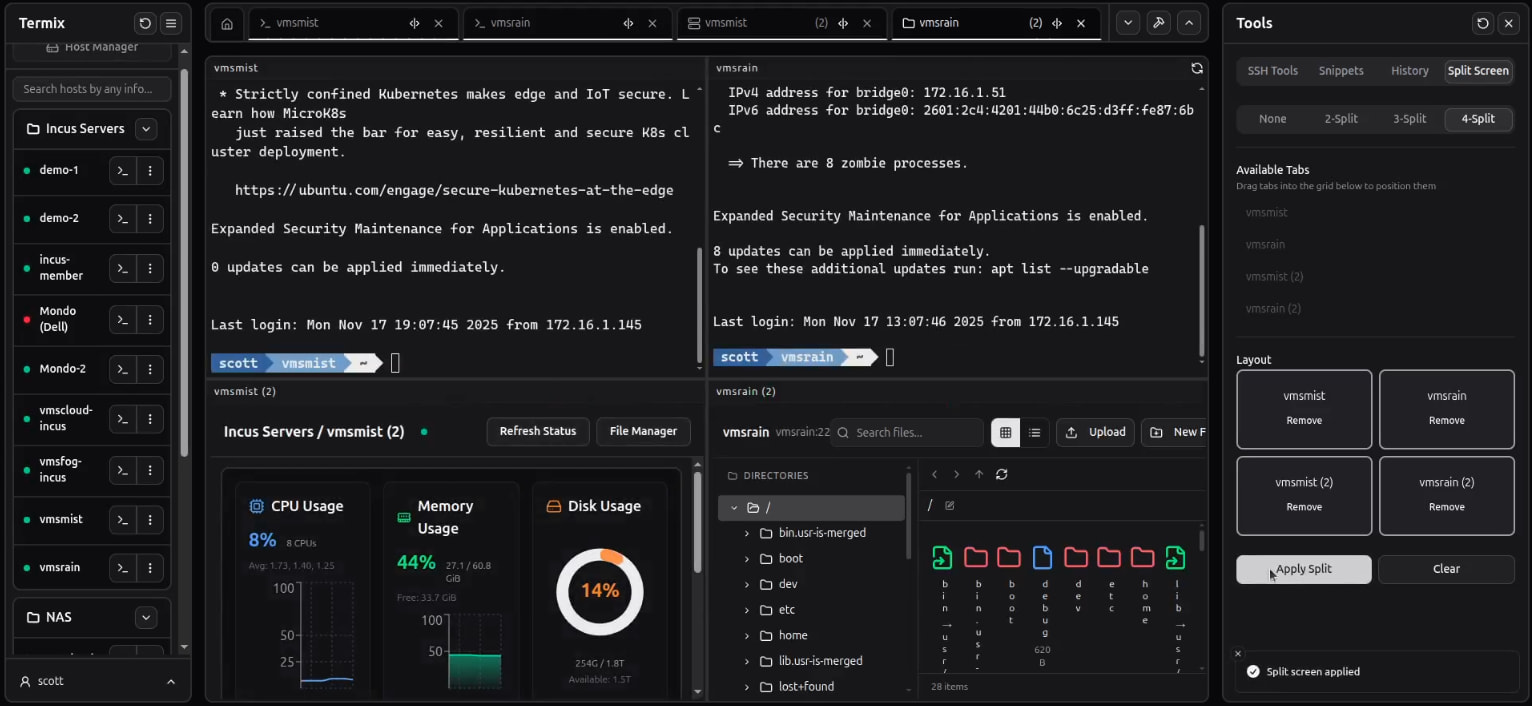Click the Clear layout button

coord(1445,569)
